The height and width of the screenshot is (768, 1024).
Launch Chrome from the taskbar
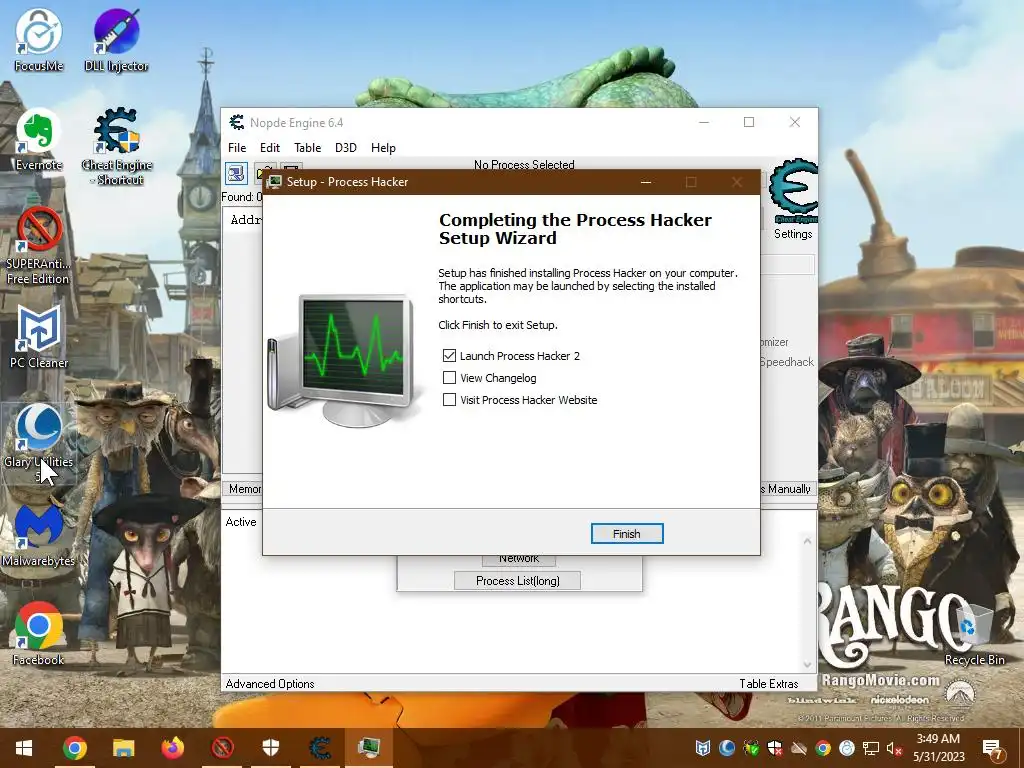tap(74, 748)
